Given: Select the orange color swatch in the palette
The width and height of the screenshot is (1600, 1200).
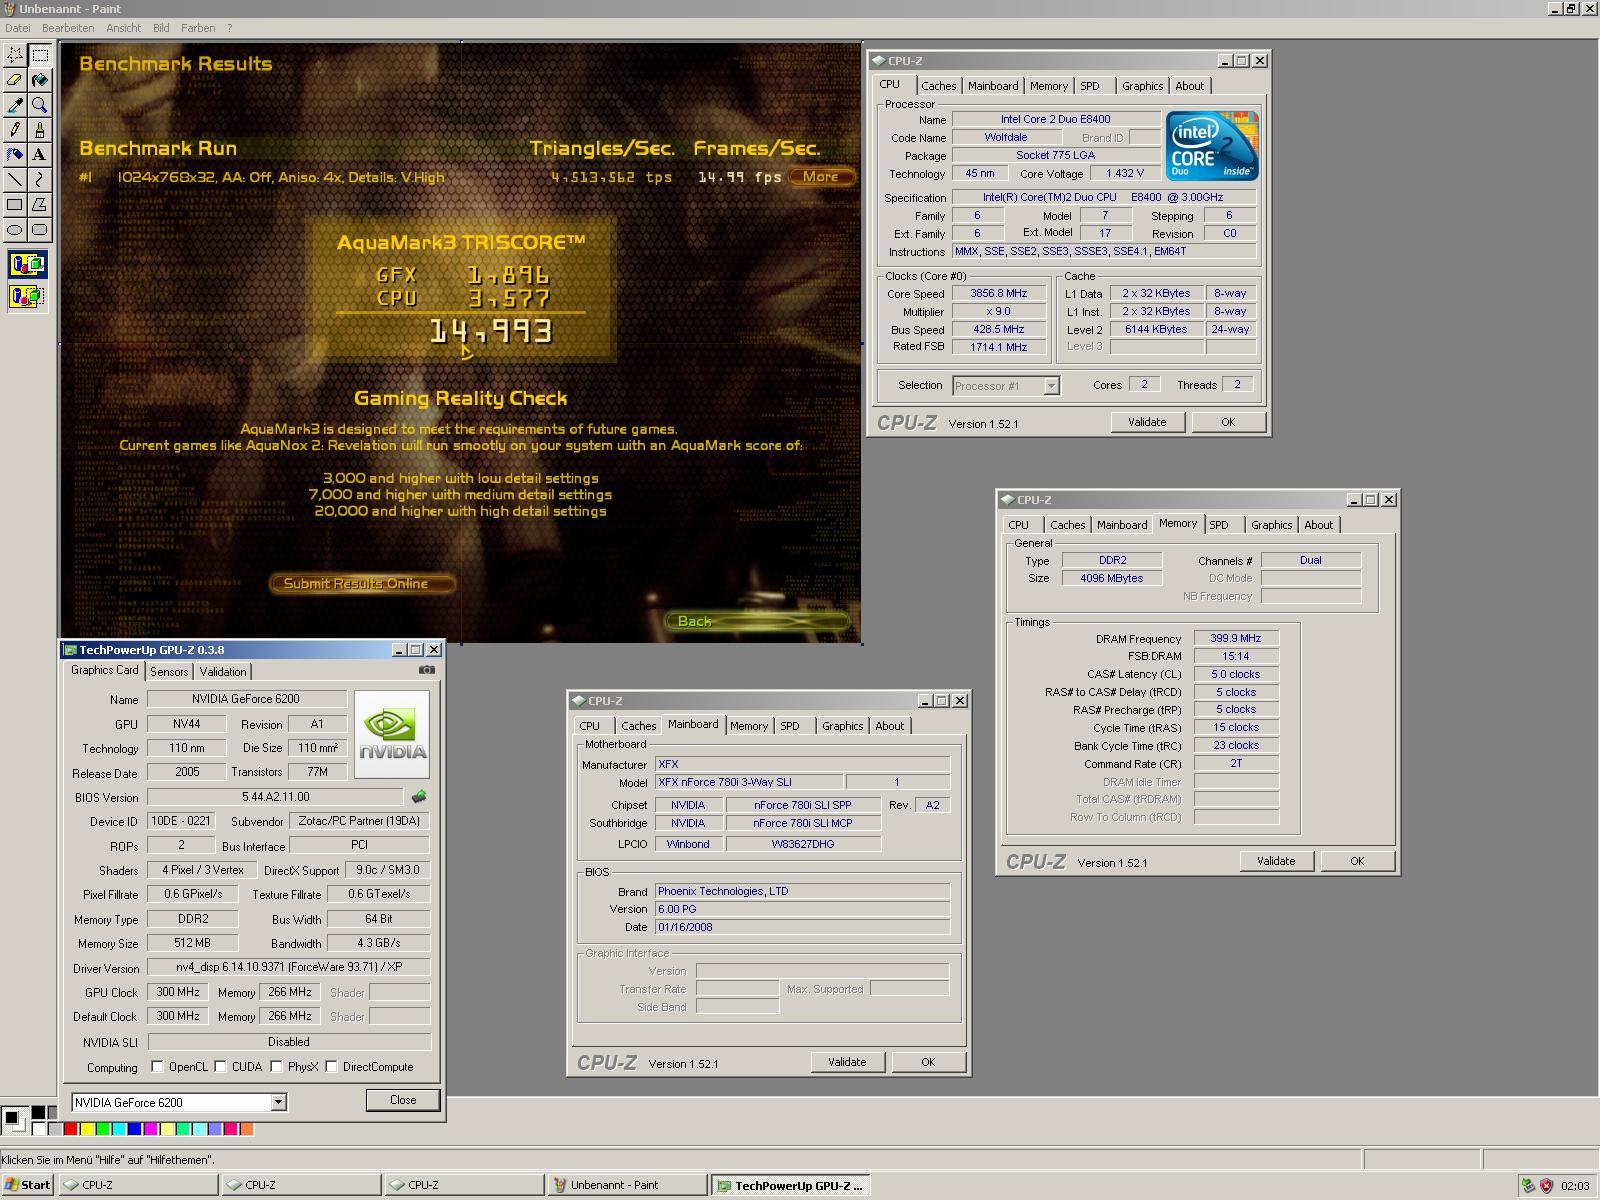Looking at the screenshot, I should point(247,1129).
